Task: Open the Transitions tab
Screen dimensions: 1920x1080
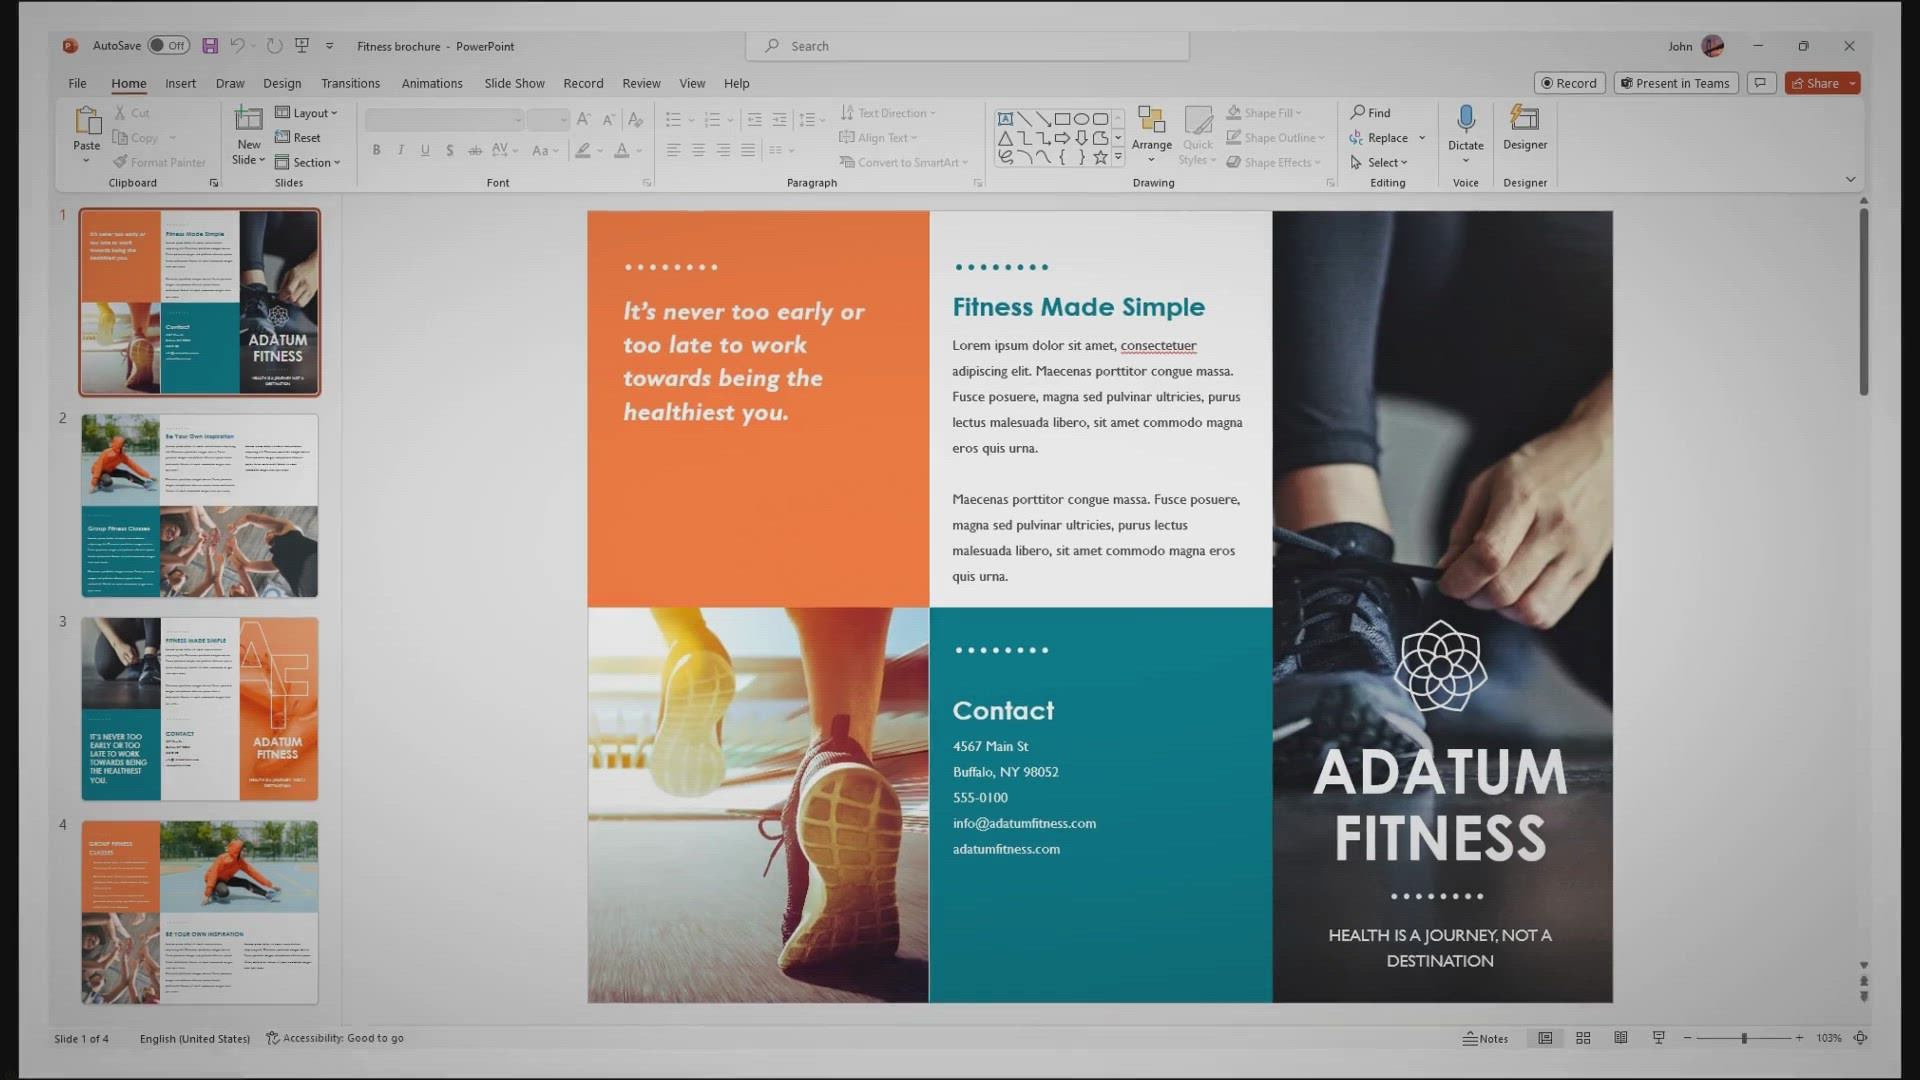Action: 350,84
